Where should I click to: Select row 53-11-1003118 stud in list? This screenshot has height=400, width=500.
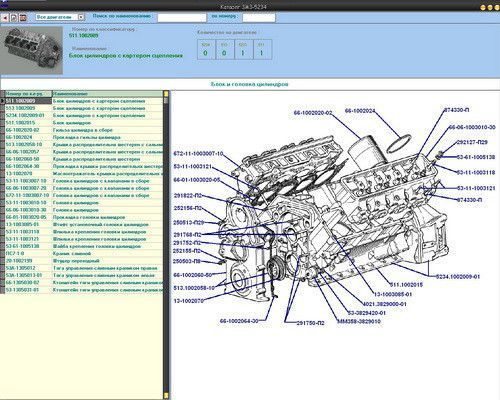[83, 232]
